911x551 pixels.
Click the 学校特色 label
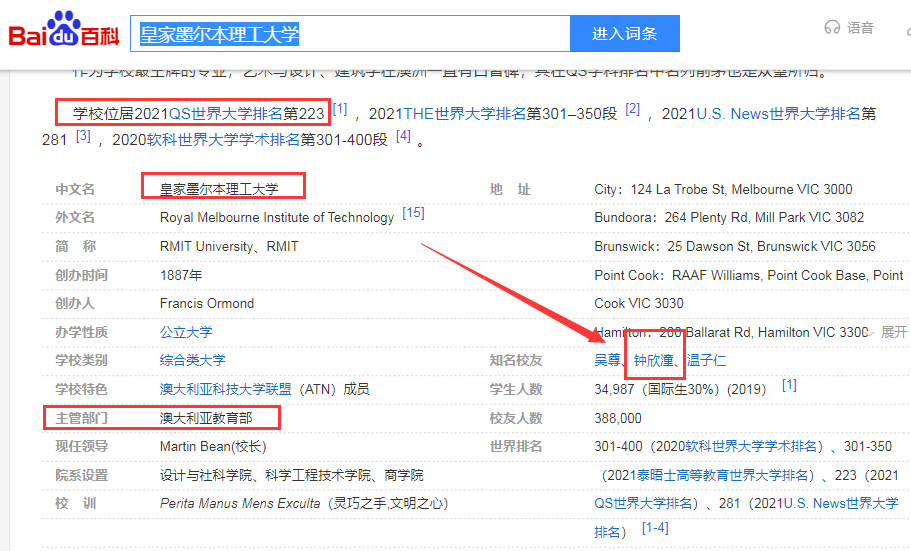click(x=81, y=389)
